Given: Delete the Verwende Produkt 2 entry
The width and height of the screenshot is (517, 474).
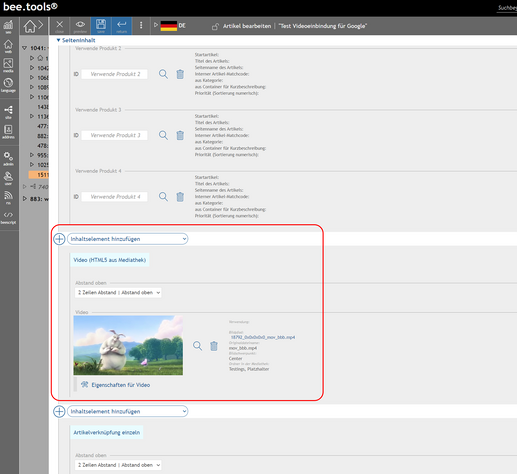Looking at the screenshot, I should (180, 74).
